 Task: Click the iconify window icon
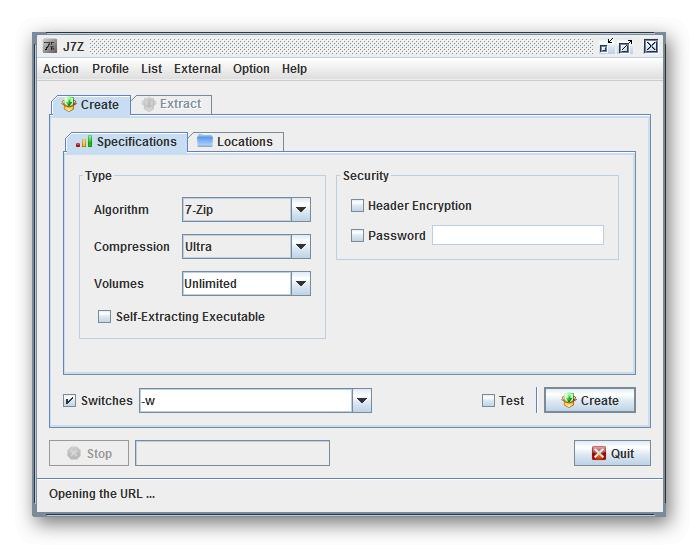(606, 46)
